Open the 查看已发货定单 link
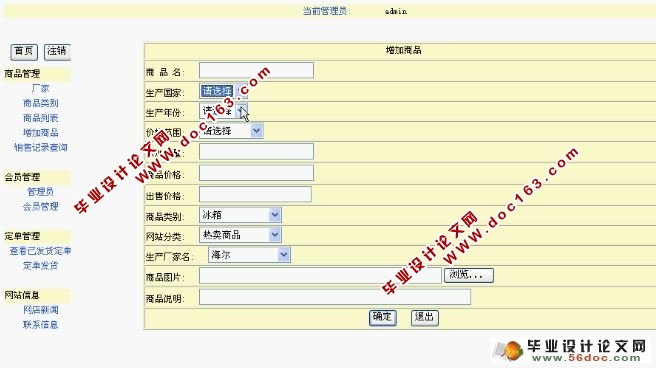The width and height of the screenshot is (656, 368). pyautogui.click(x=40, y=250)
